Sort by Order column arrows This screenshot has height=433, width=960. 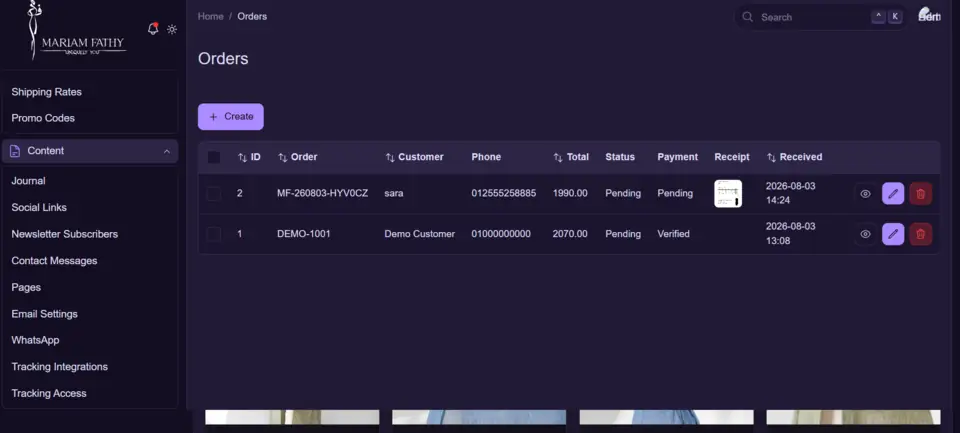283,157
